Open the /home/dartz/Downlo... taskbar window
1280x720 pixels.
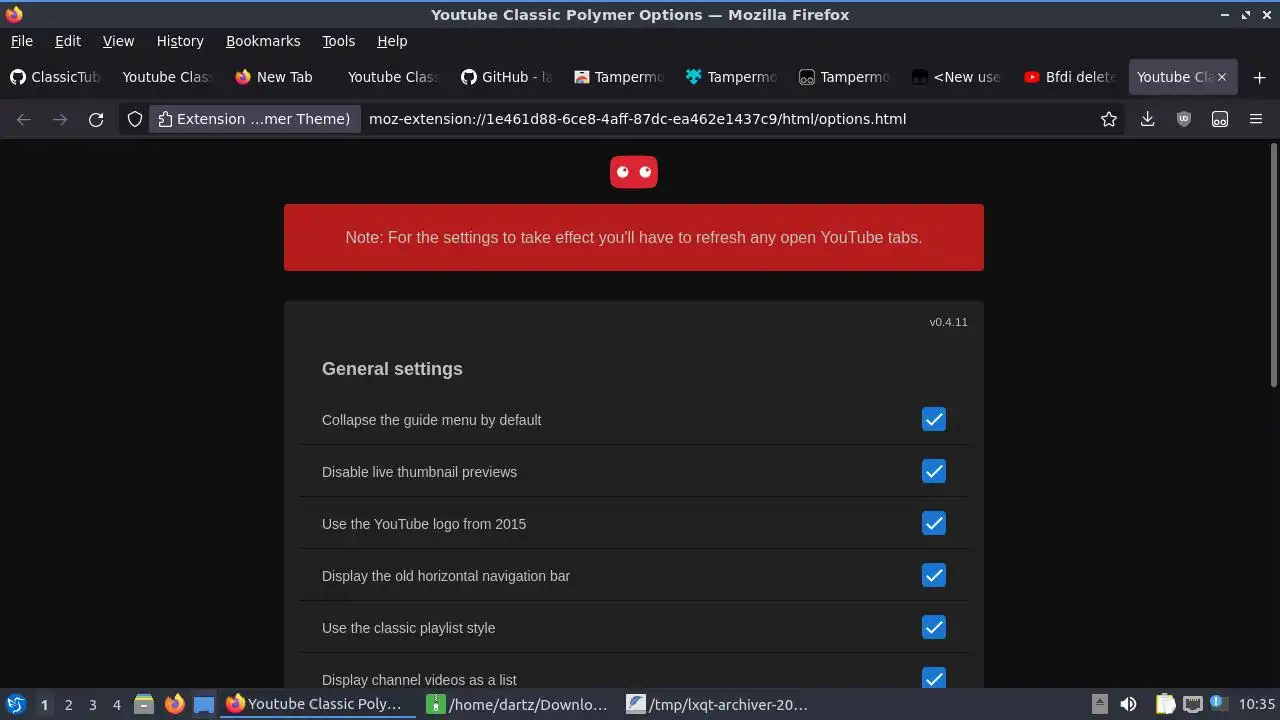click(518, 704)
